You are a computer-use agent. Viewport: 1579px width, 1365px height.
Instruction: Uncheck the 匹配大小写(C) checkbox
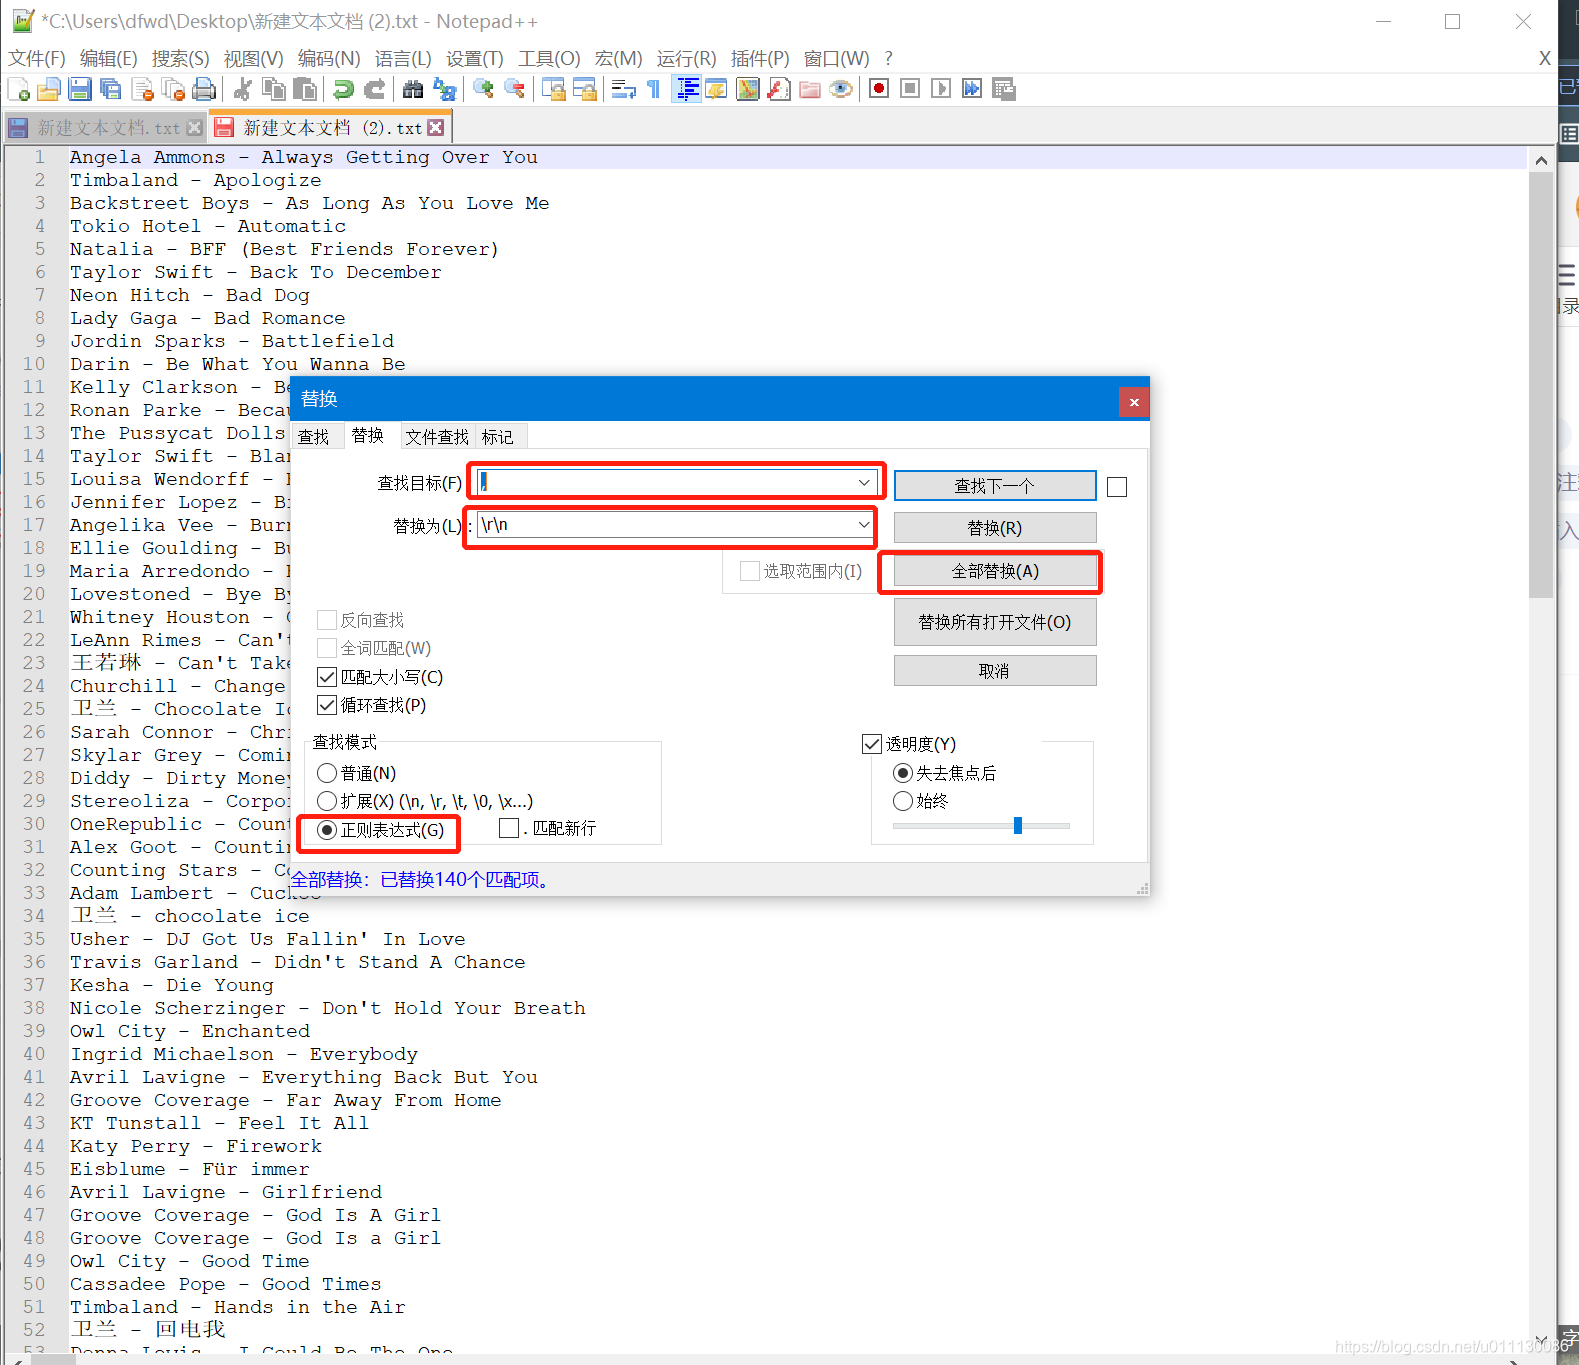tap(327, 677)
